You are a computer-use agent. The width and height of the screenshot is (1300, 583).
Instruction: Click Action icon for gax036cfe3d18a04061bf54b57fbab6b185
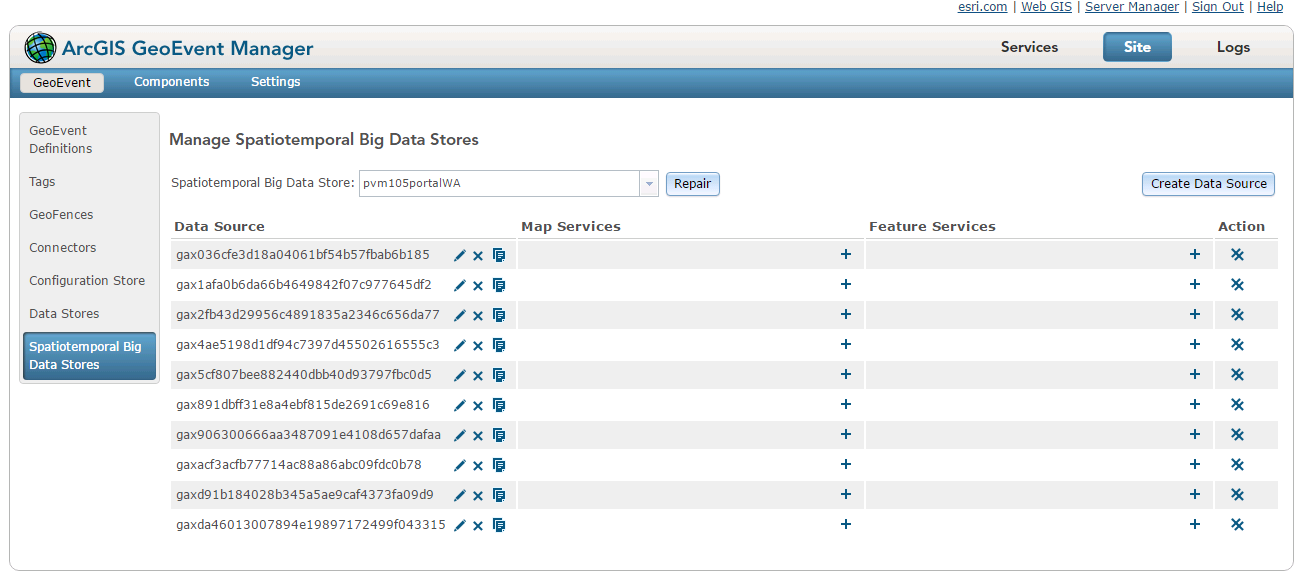click(1237, 254)
